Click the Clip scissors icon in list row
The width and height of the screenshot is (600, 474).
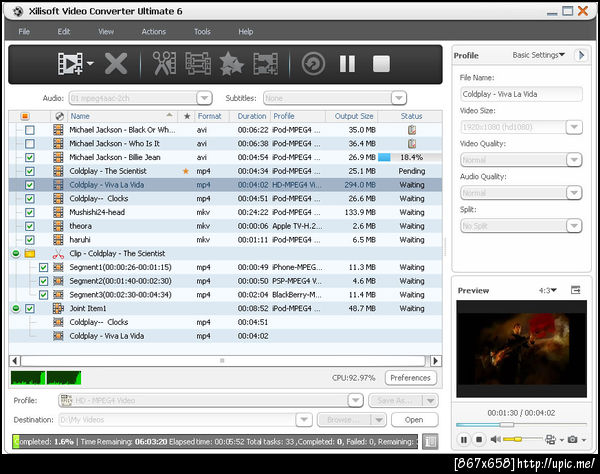pos(58,254)
